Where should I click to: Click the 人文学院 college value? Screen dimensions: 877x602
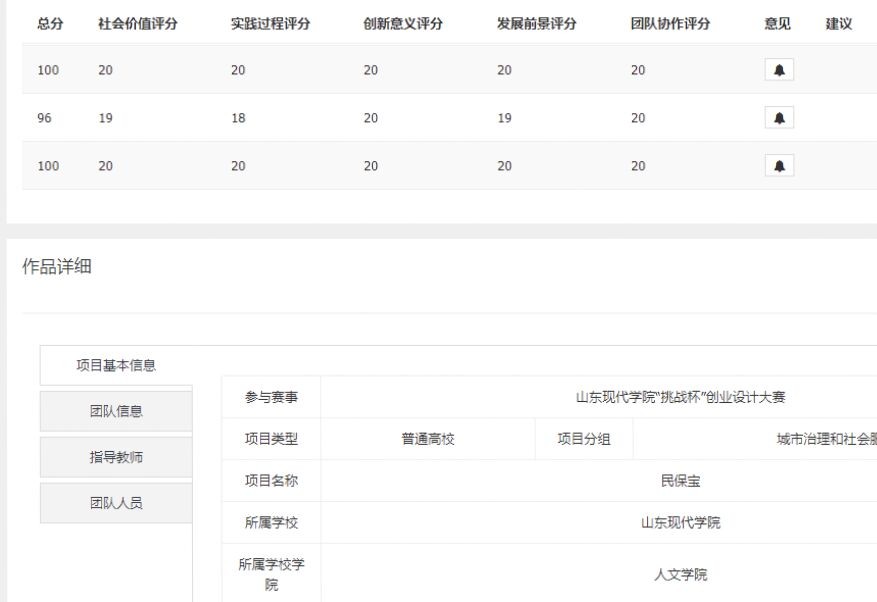pyautogui.click(x=680, y=574)
